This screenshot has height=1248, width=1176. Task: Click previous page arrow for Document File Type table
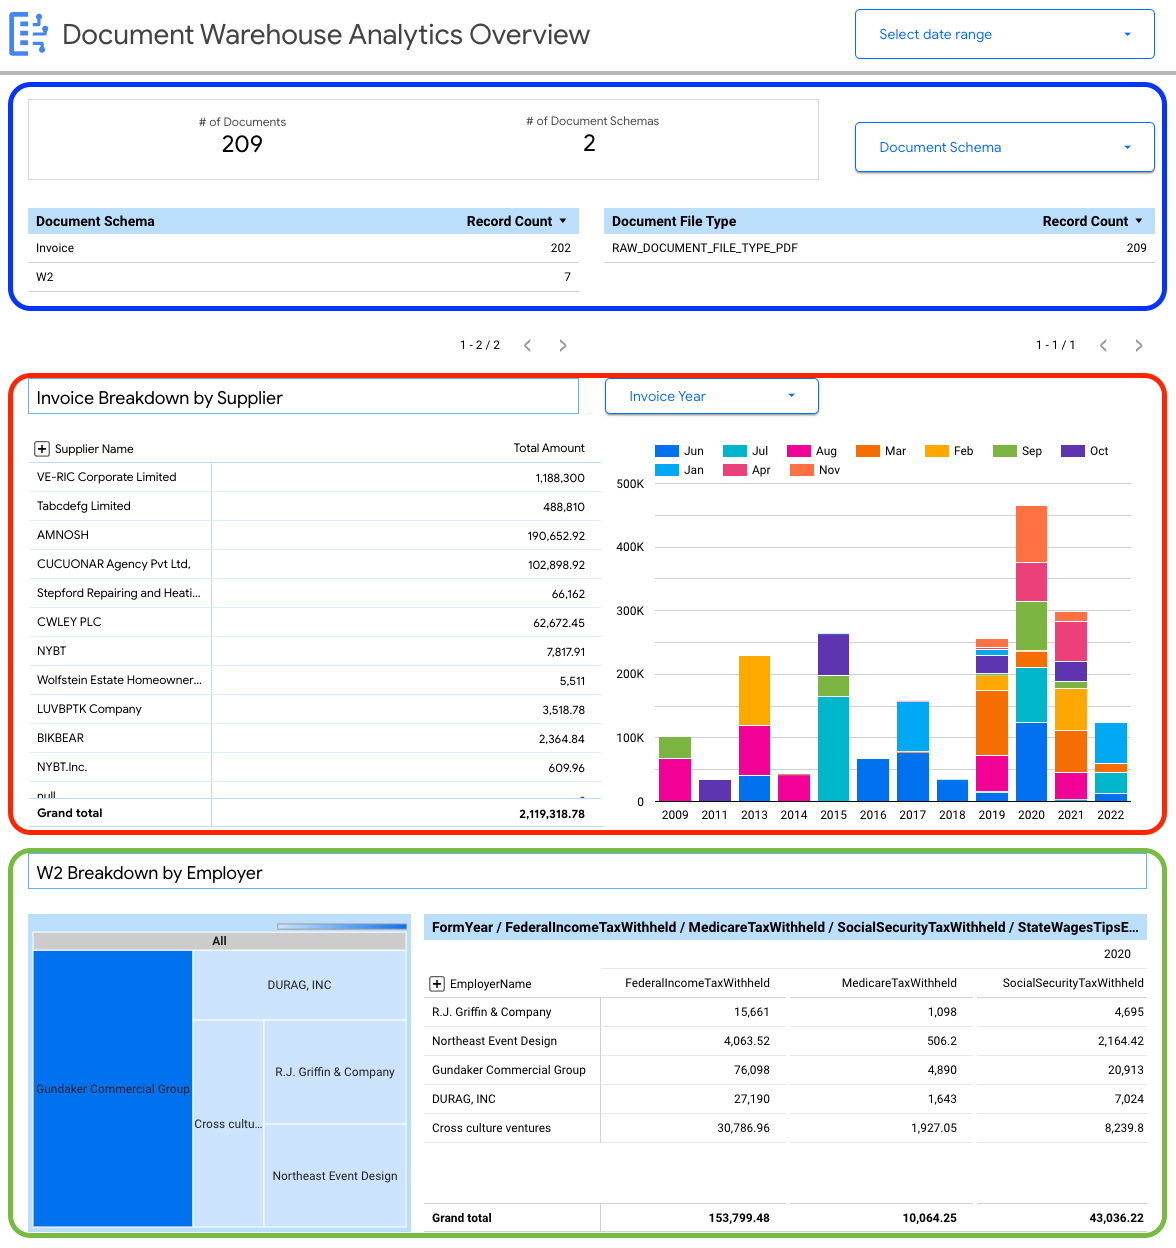pos(1103,345)
